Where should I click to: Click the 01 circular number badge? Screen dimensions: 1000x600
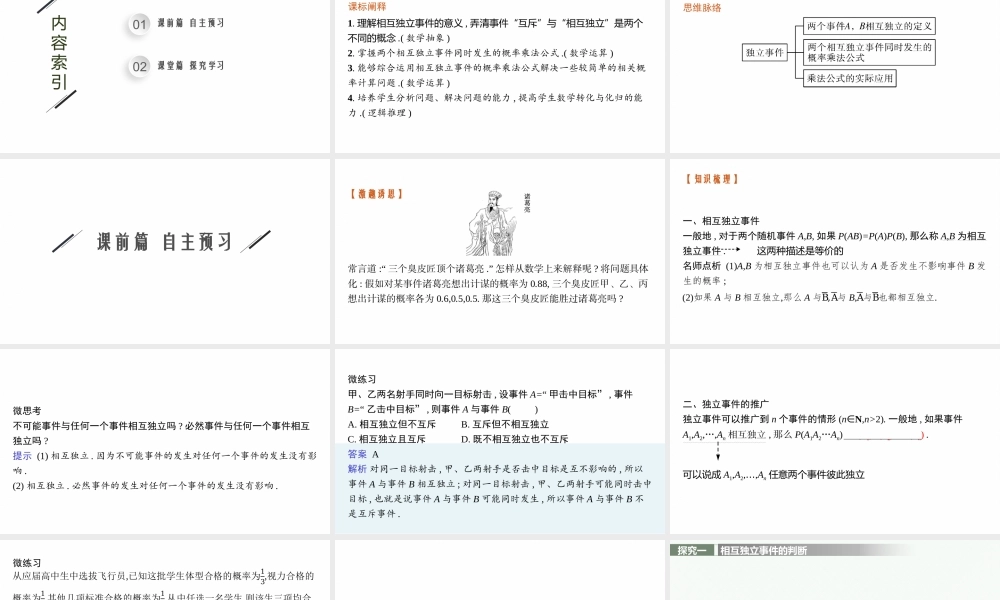140,23
